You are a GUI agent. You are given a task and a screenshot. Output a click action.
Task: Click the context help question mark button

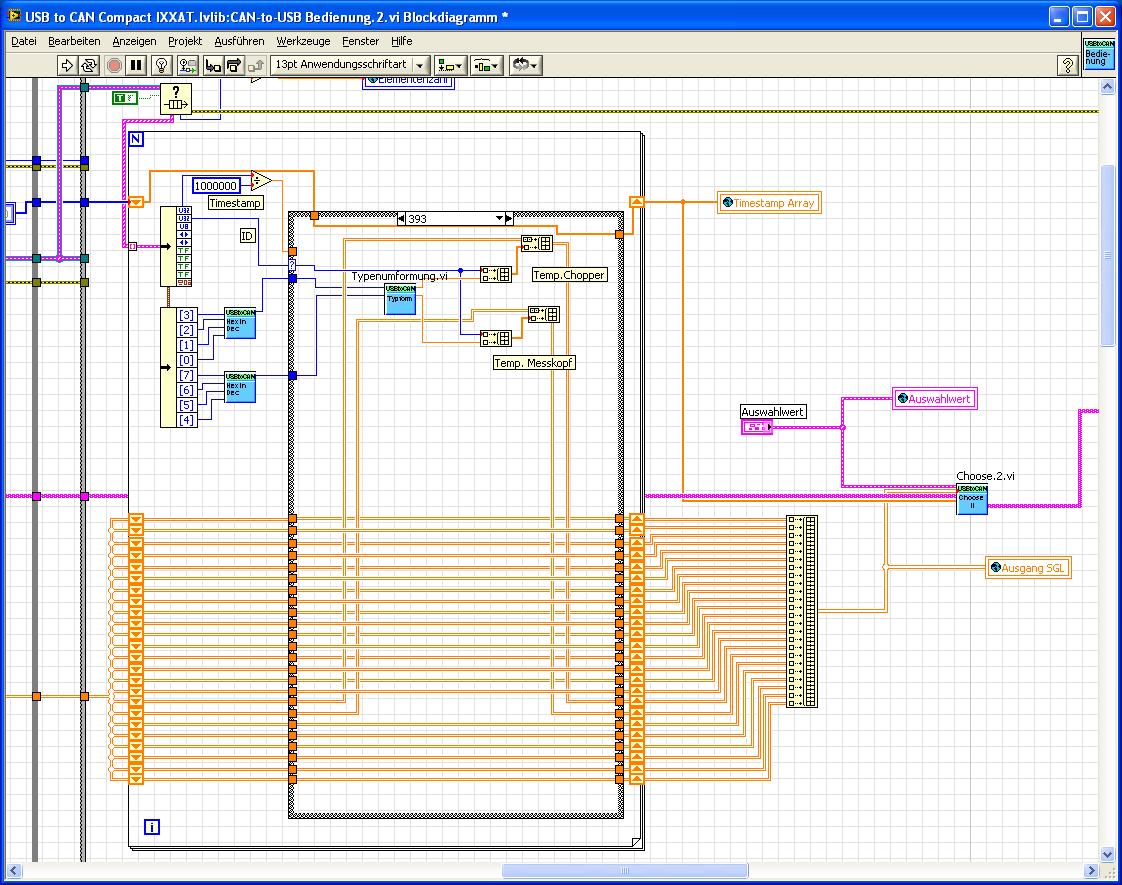coord(1067,65)
